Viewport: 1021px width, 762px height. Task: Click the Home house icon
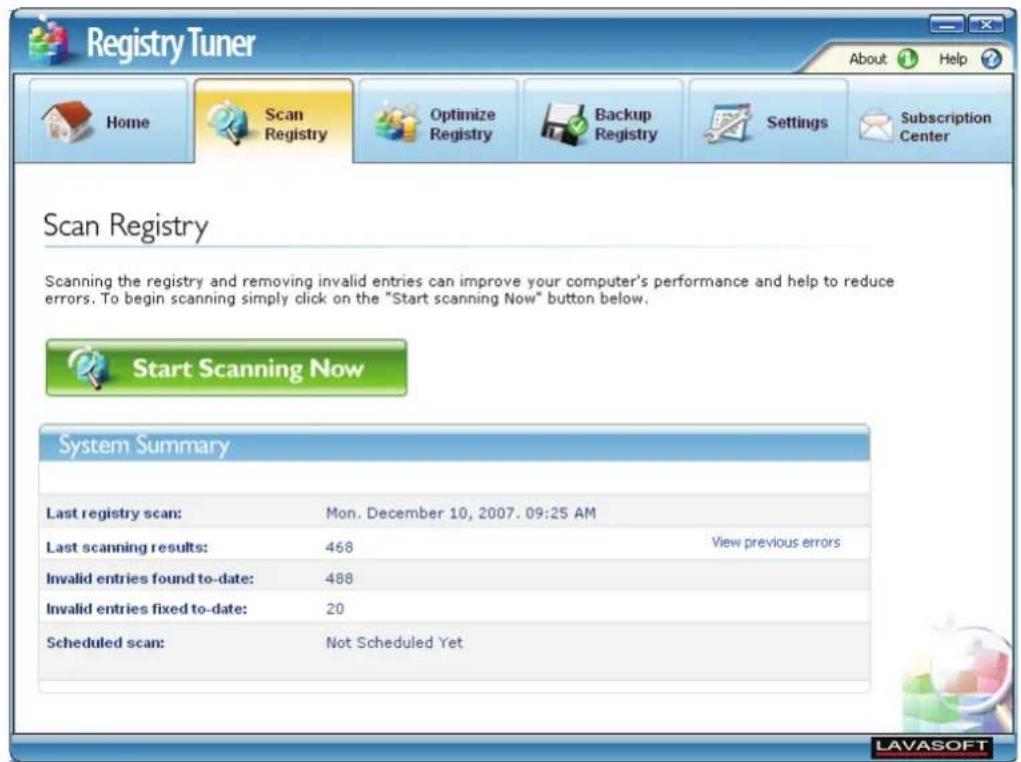pyautogui.click(x=67, y=122)
